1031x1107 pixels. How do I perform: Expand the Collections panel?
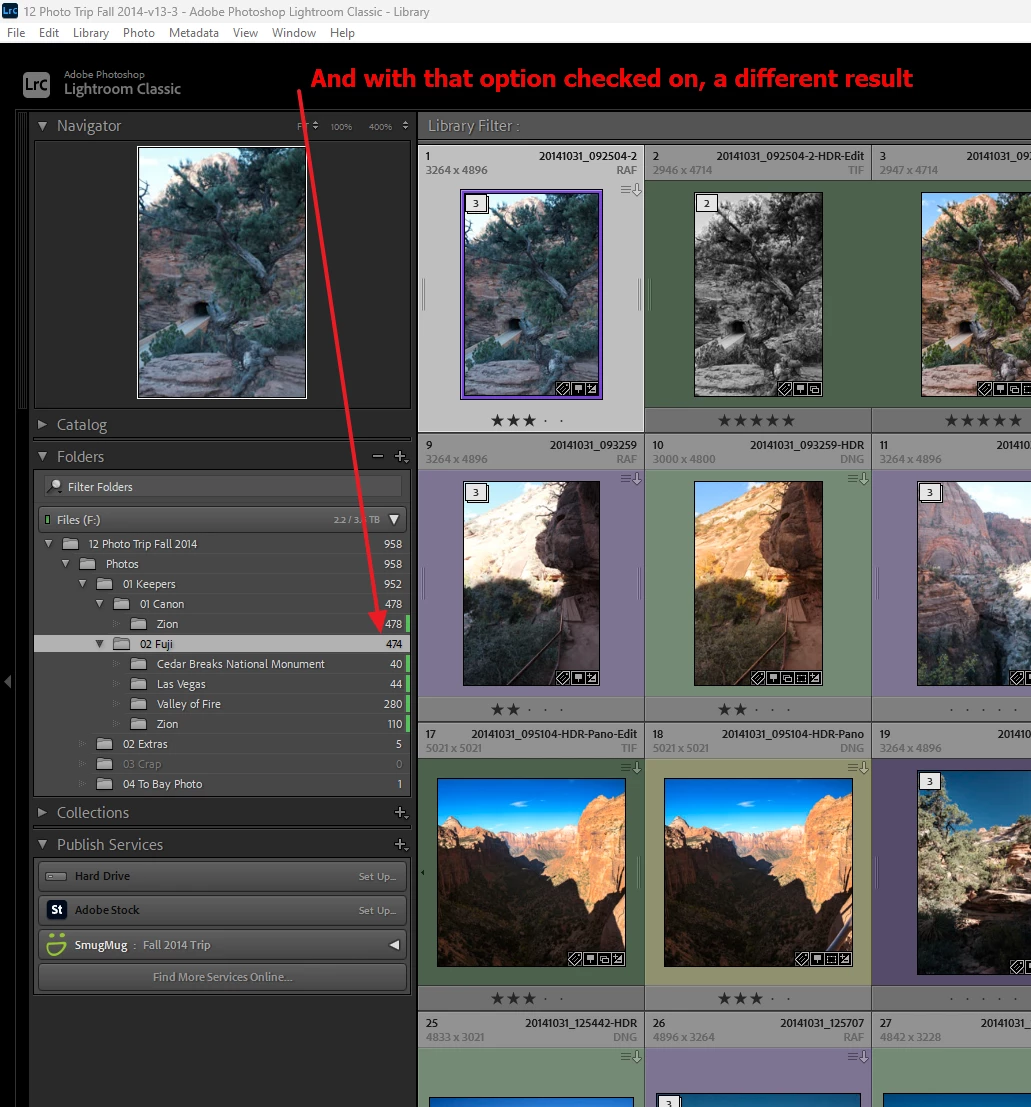coord(42,813)
